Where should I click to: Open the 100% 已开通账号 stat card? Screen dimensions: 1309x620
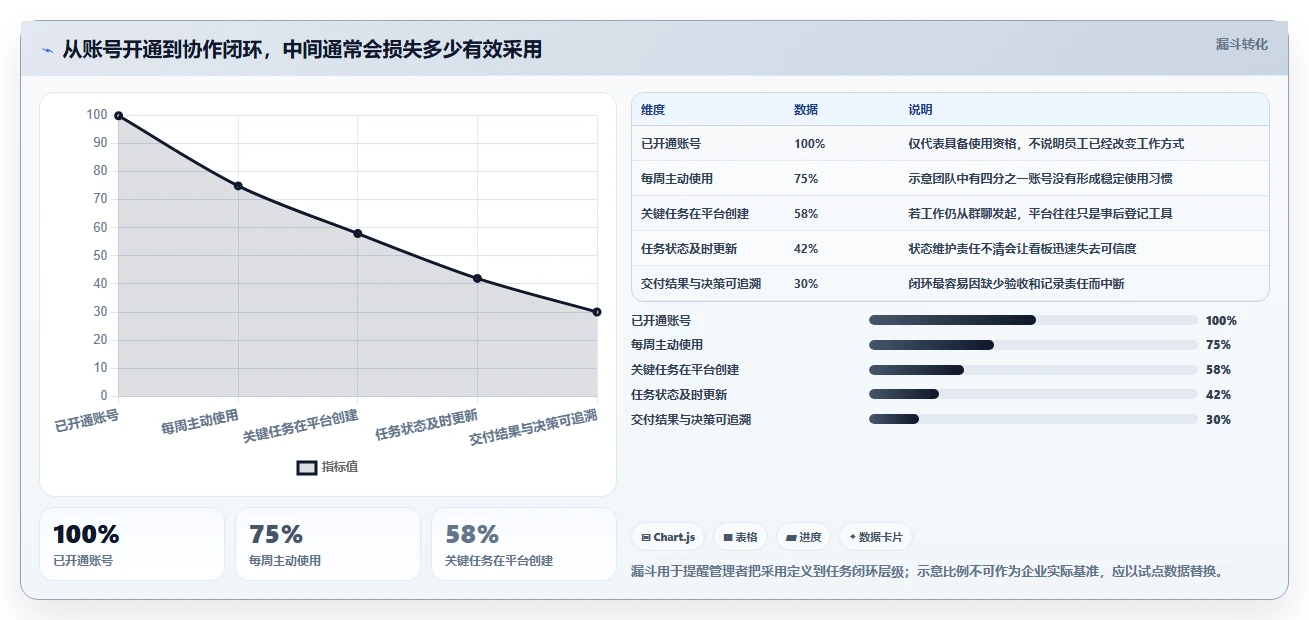(x=132, y=544)
